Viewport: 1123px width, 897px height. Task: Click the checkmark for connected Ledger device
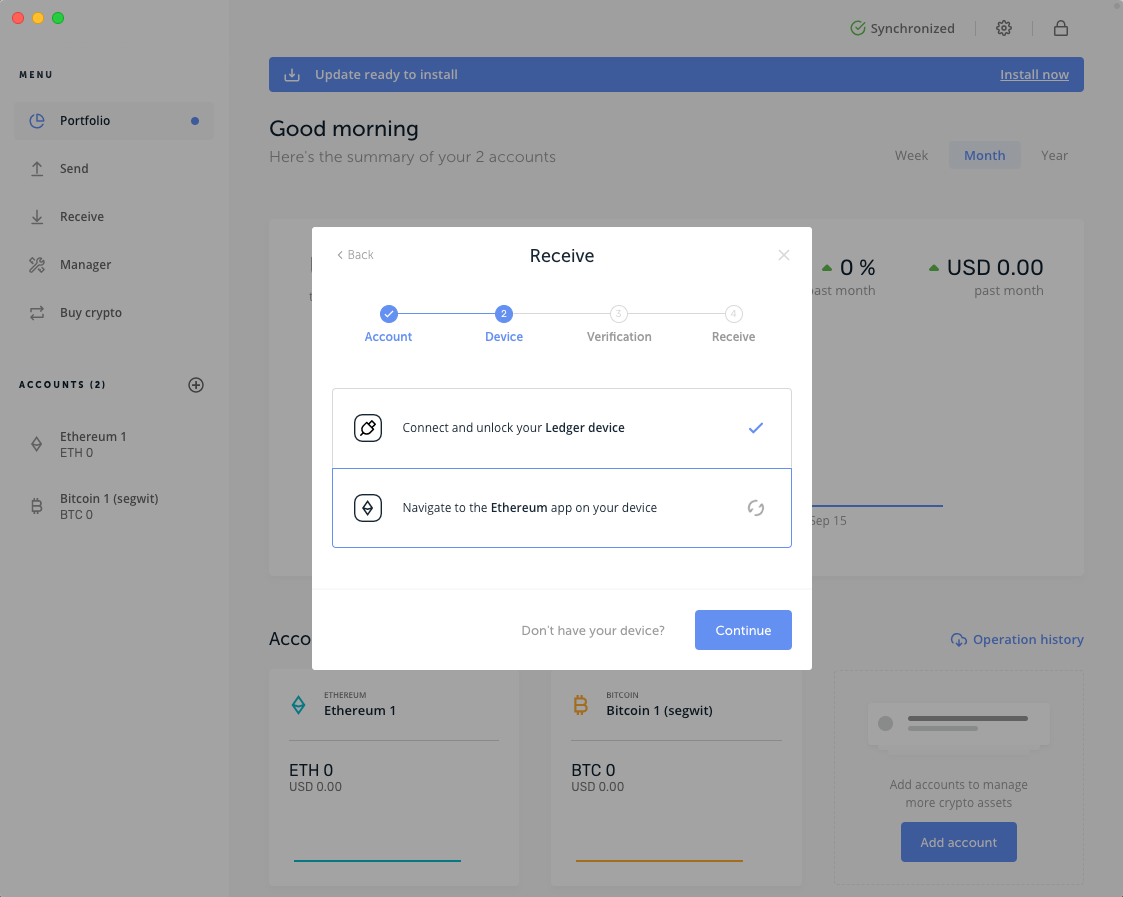click(x=756, y=427)
